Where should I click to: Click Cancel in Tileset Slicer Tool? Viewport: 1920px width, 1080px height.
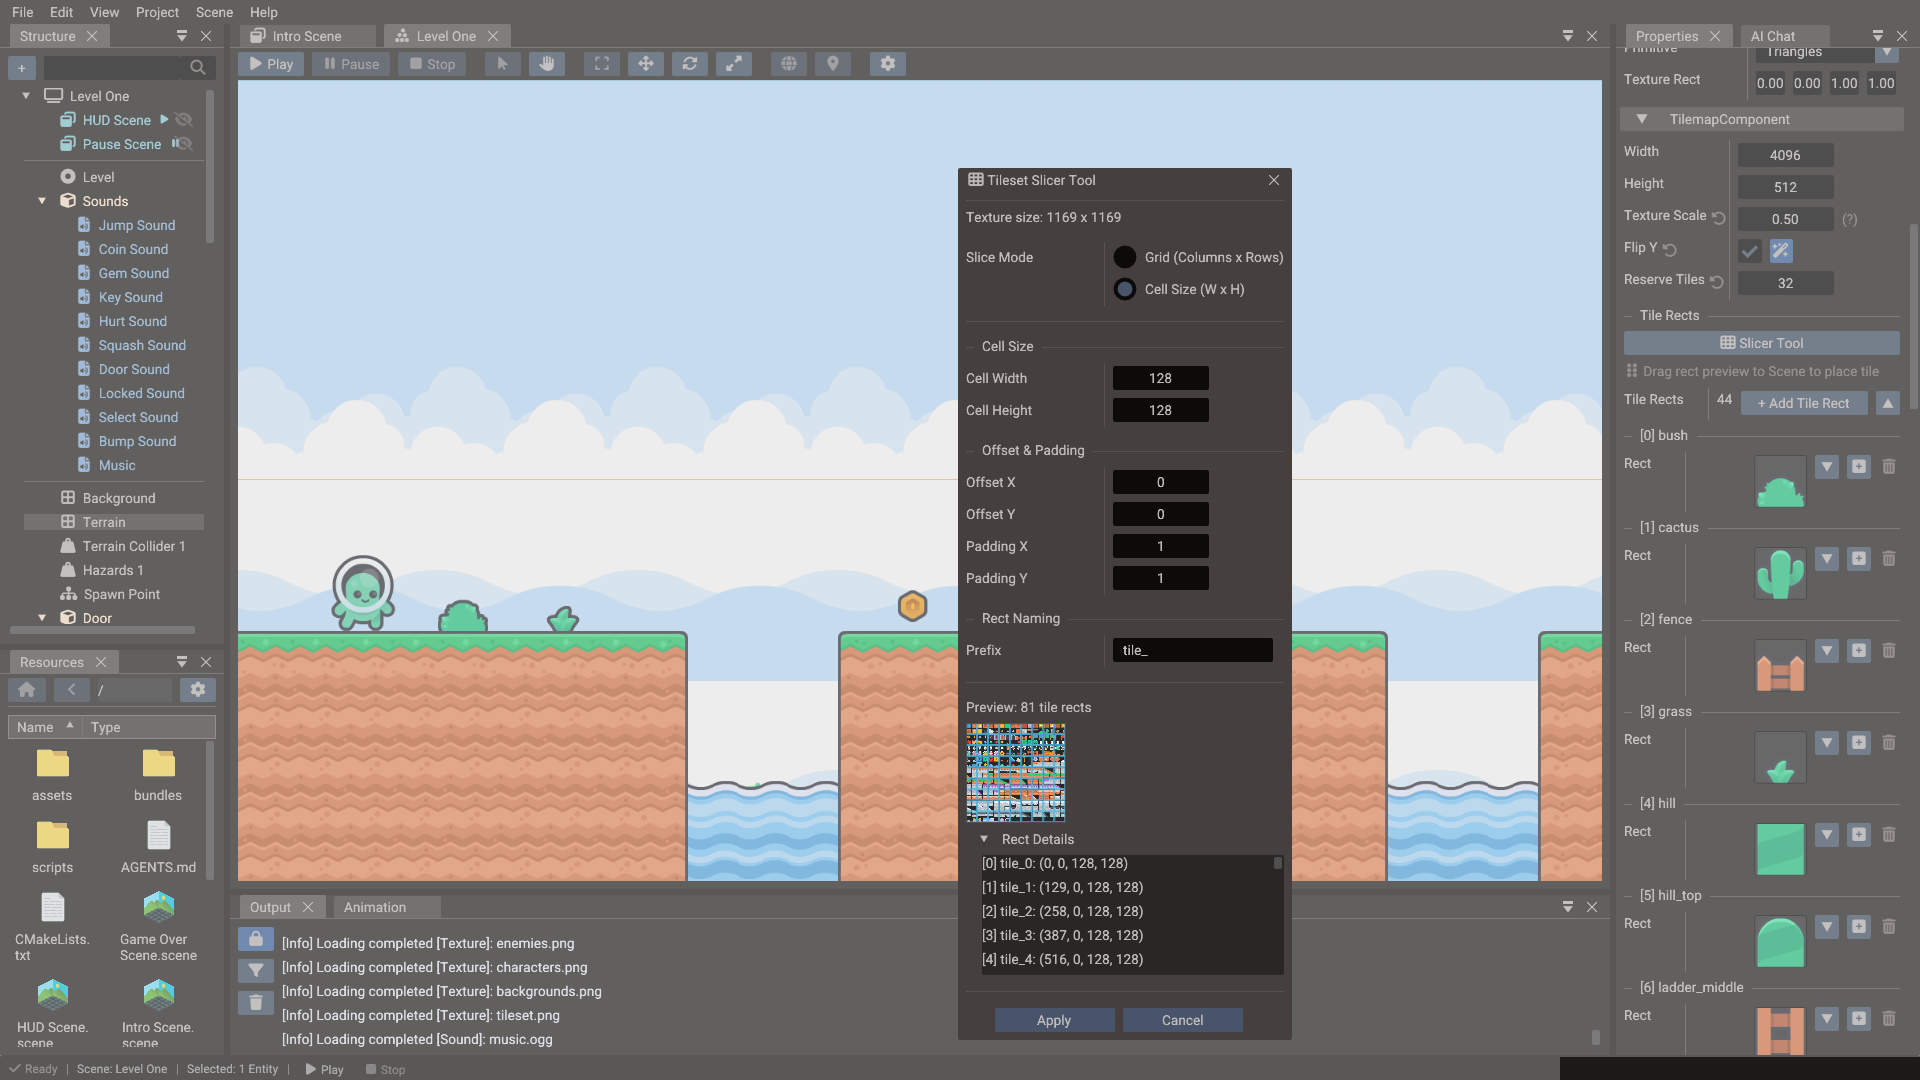click(x=1183, y=1020)
